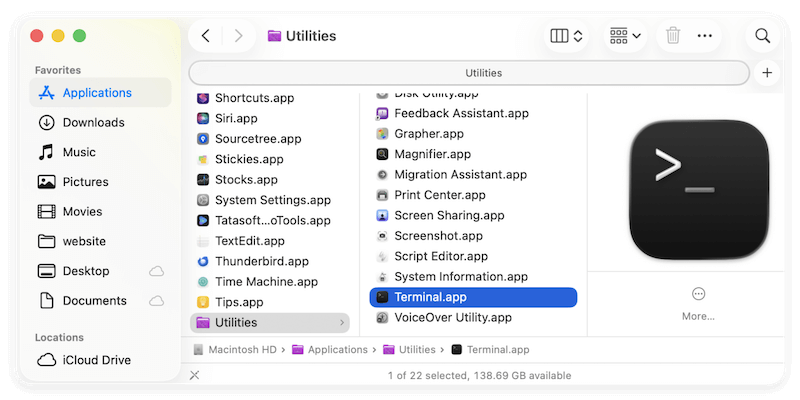Click Terminal.app in the path bar
Viewport: 800px width, 400px height.
(x=491, y=349)
